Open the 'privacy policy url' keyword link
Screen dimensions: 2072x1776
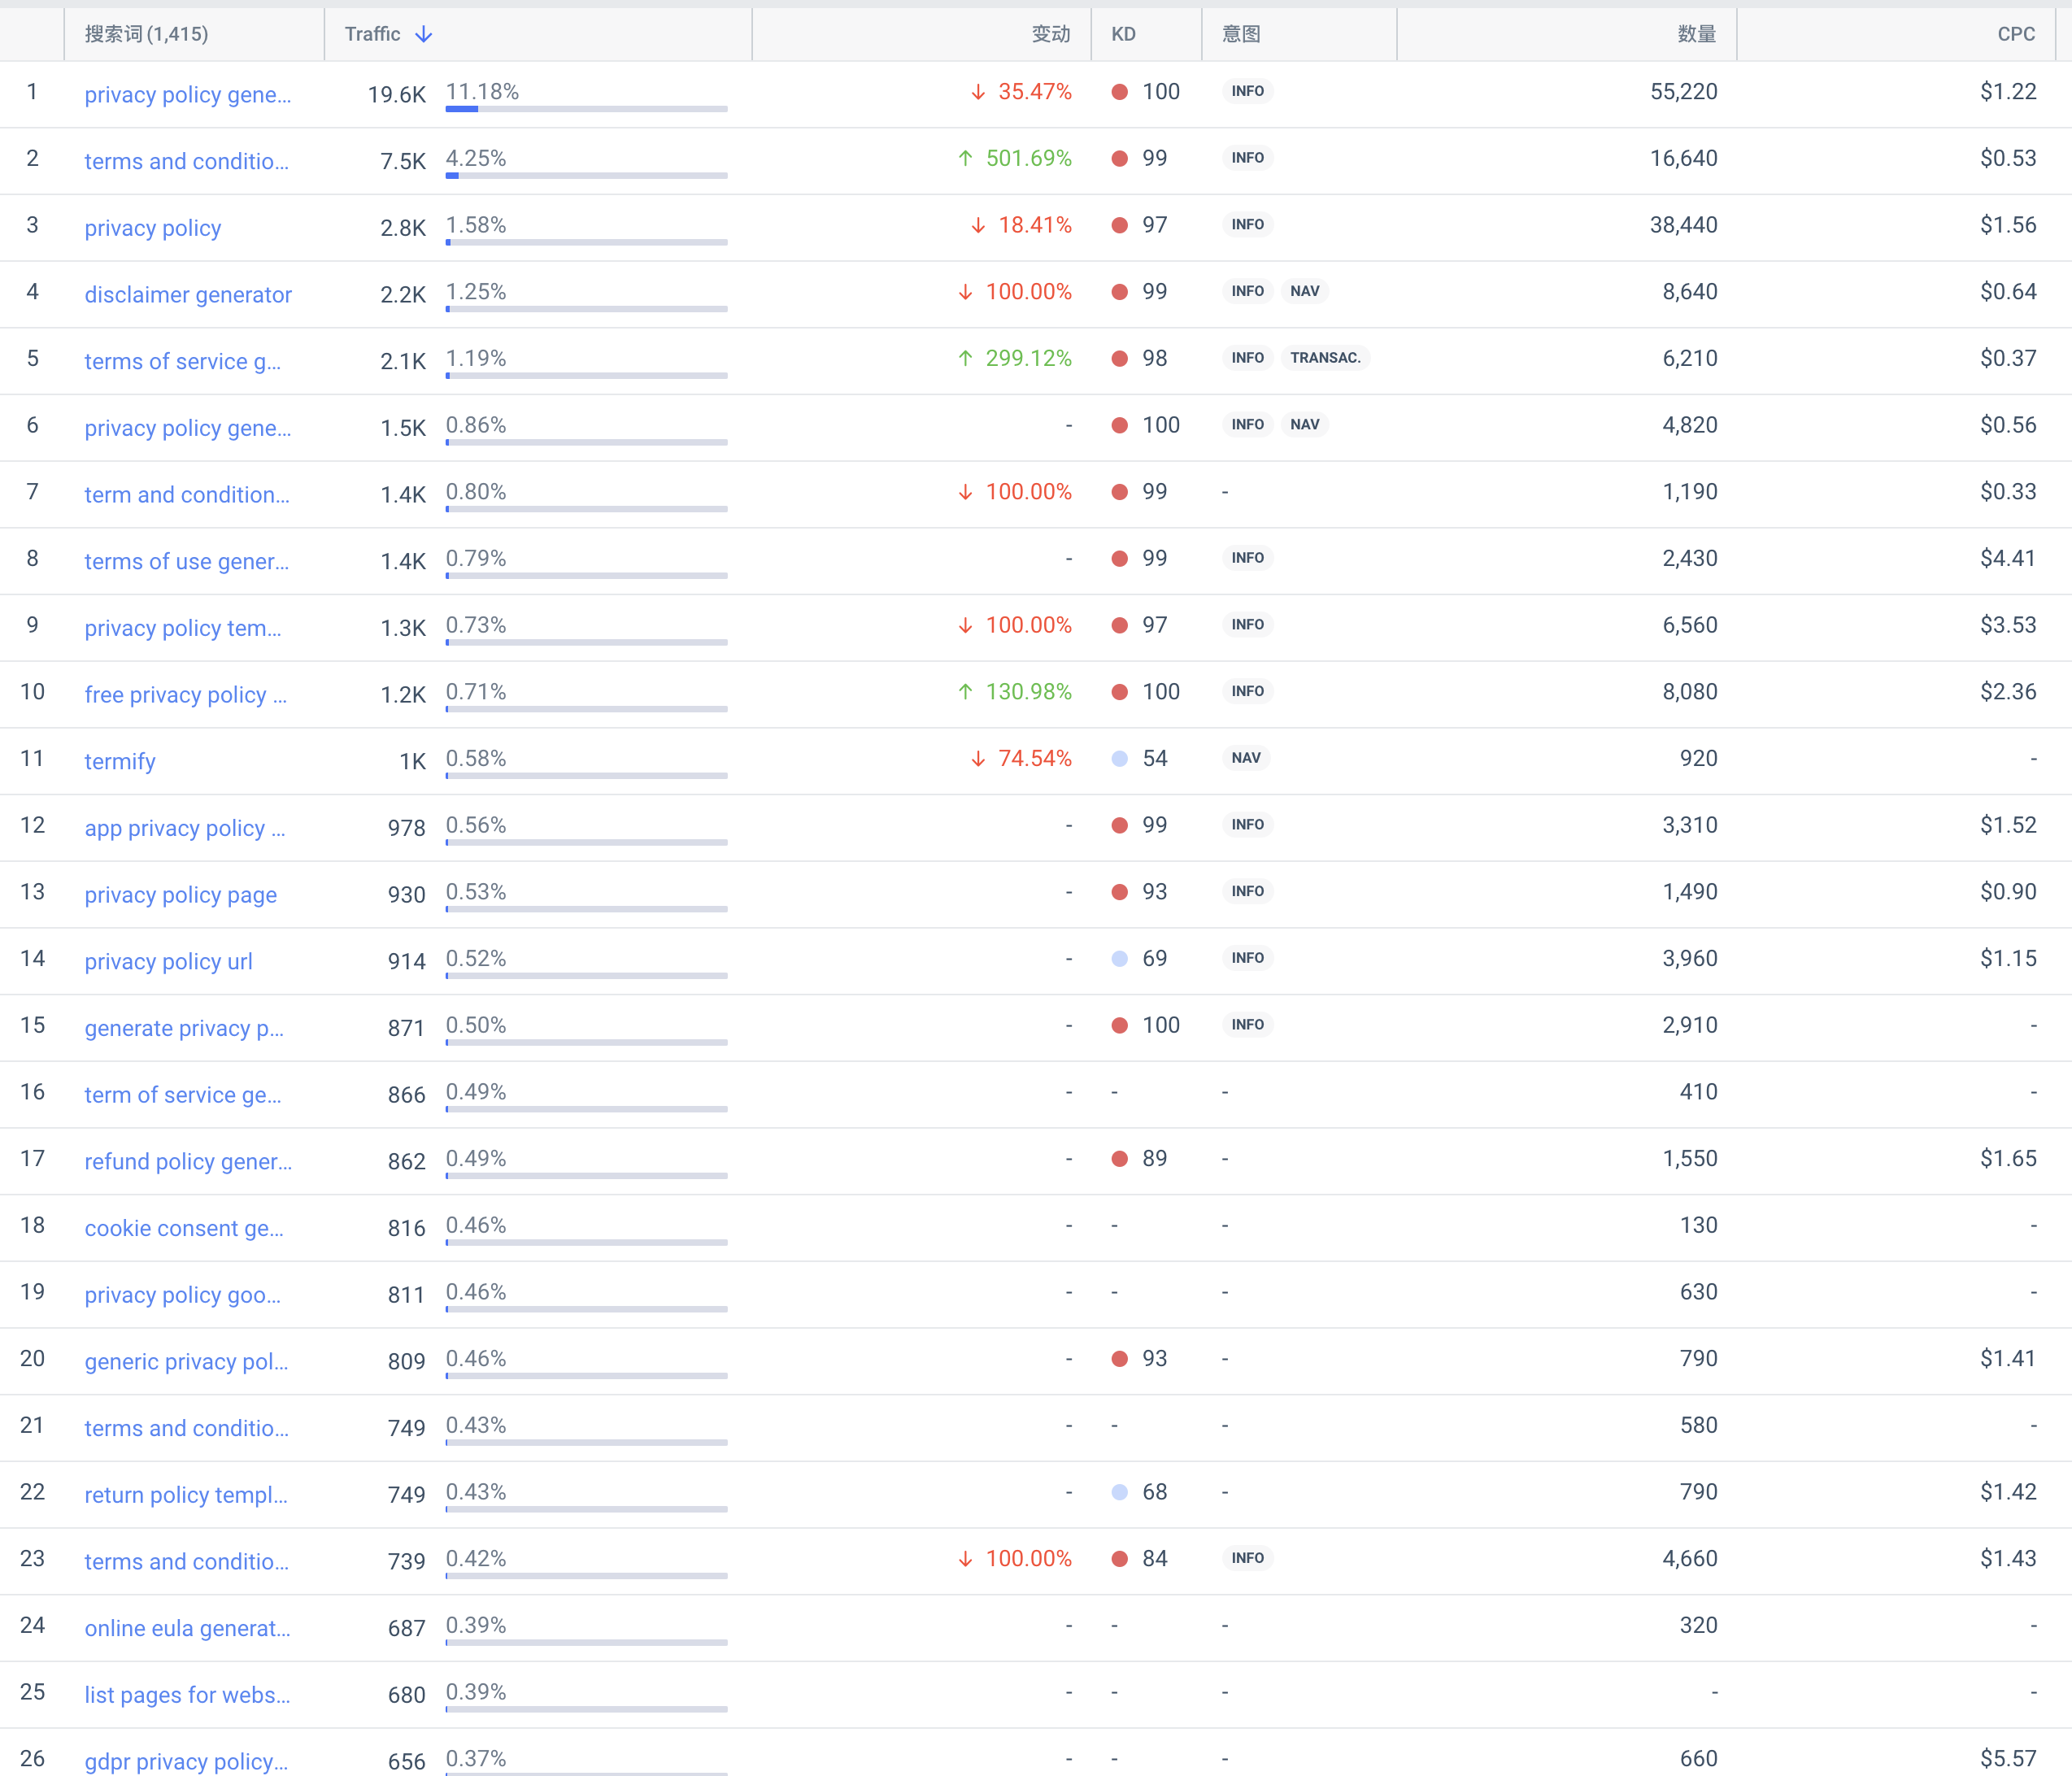[169, 962]
